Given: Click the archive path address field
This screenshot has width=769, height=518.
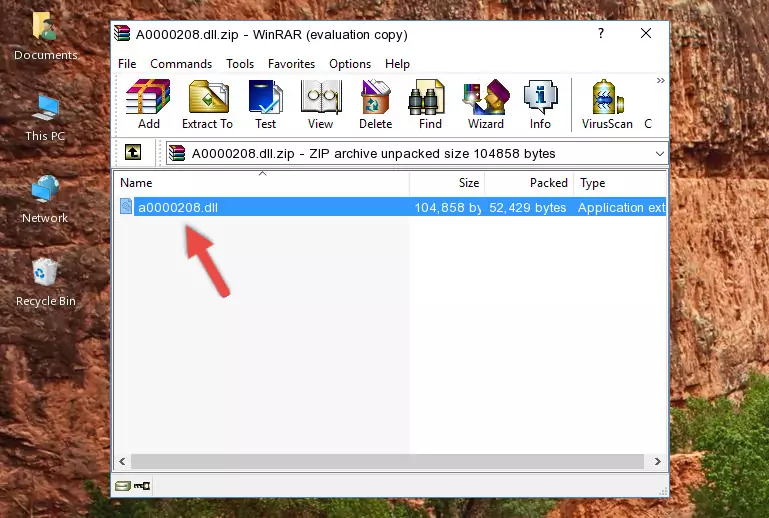Looking at the screenshot, I should click(x=416, y=154).
